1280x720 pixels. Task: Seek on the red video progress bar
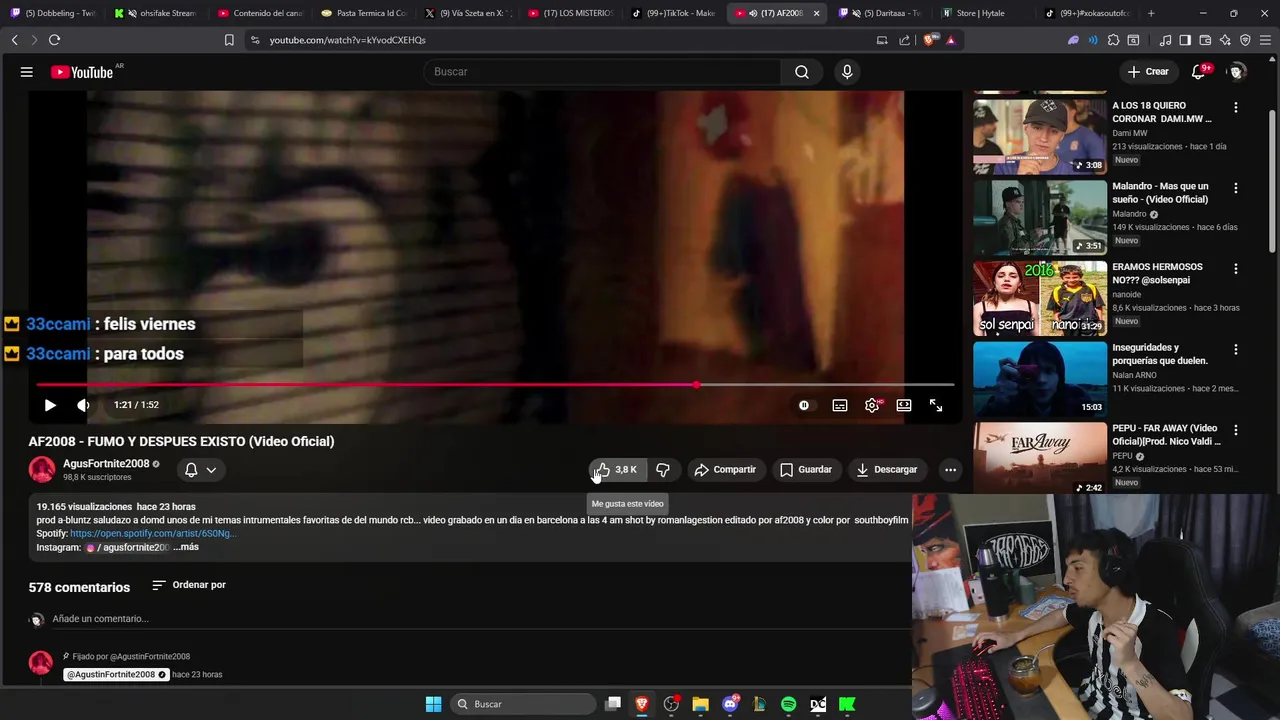pyautogui.click(x=495, y=384)
